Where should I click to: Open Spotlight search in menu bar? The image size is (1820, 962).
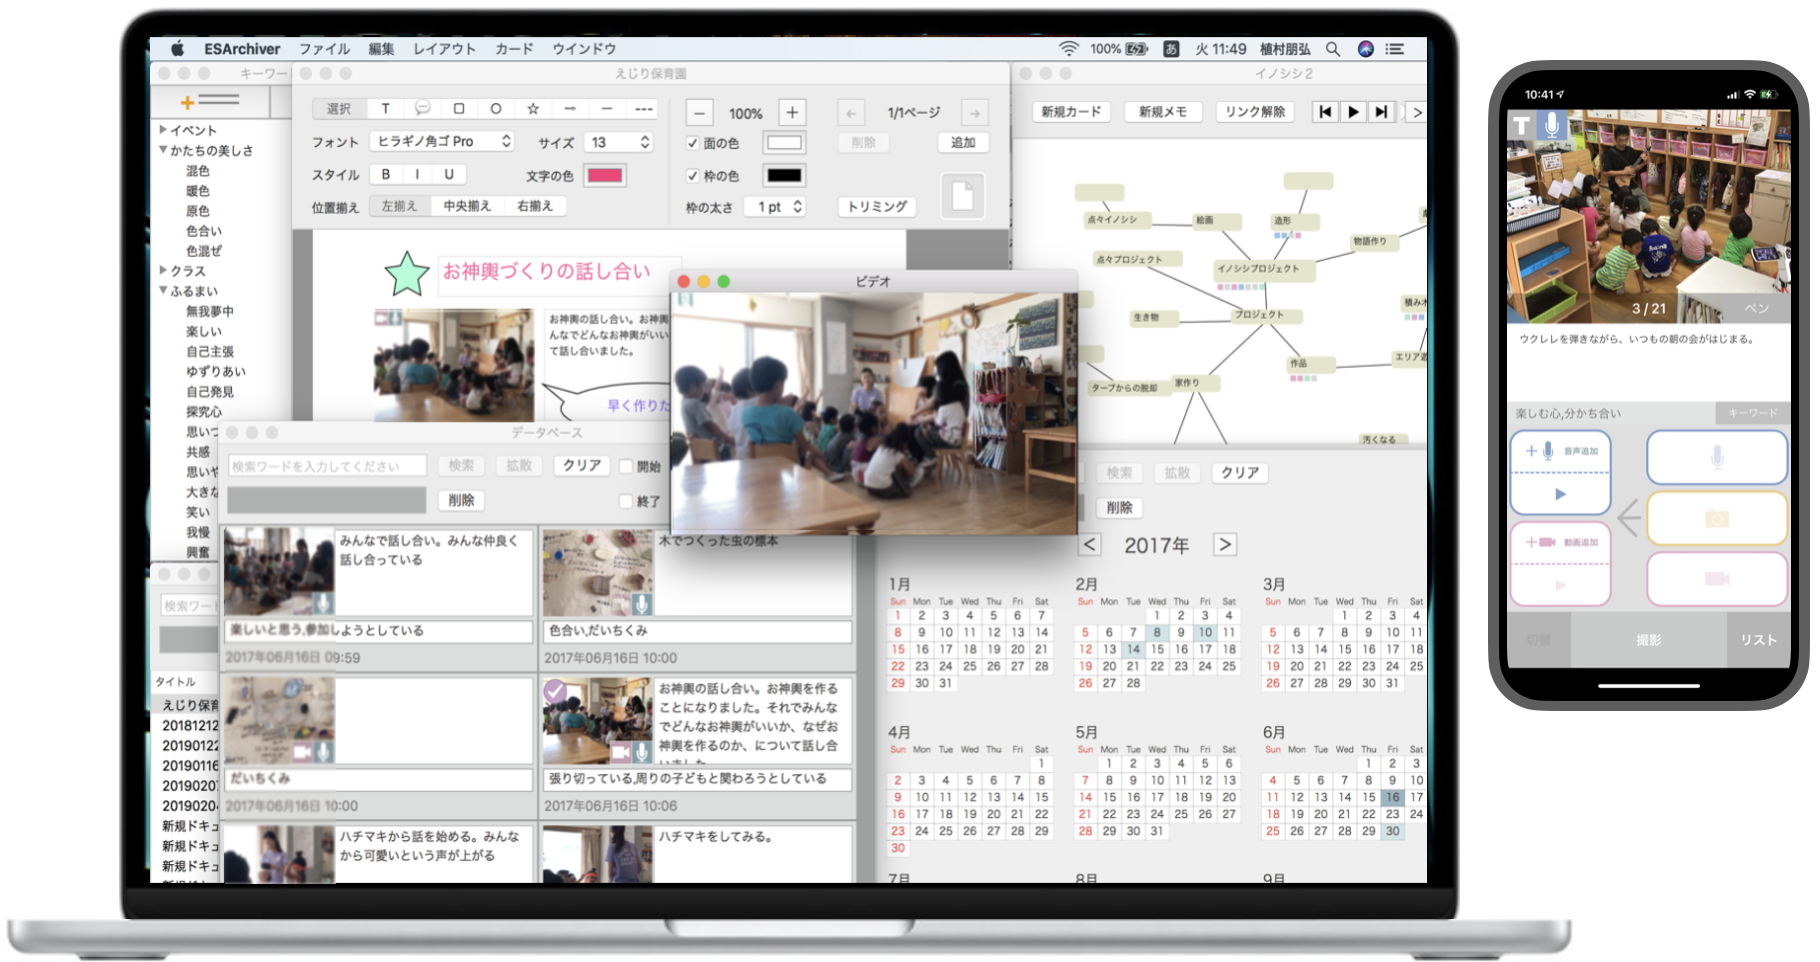1333,49
